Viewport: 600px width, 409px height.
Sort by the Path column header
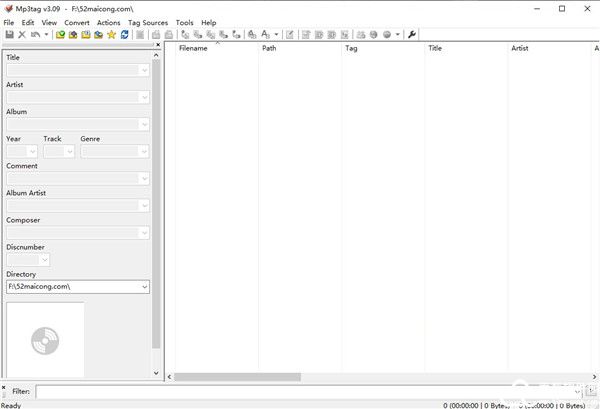point(300,48)
